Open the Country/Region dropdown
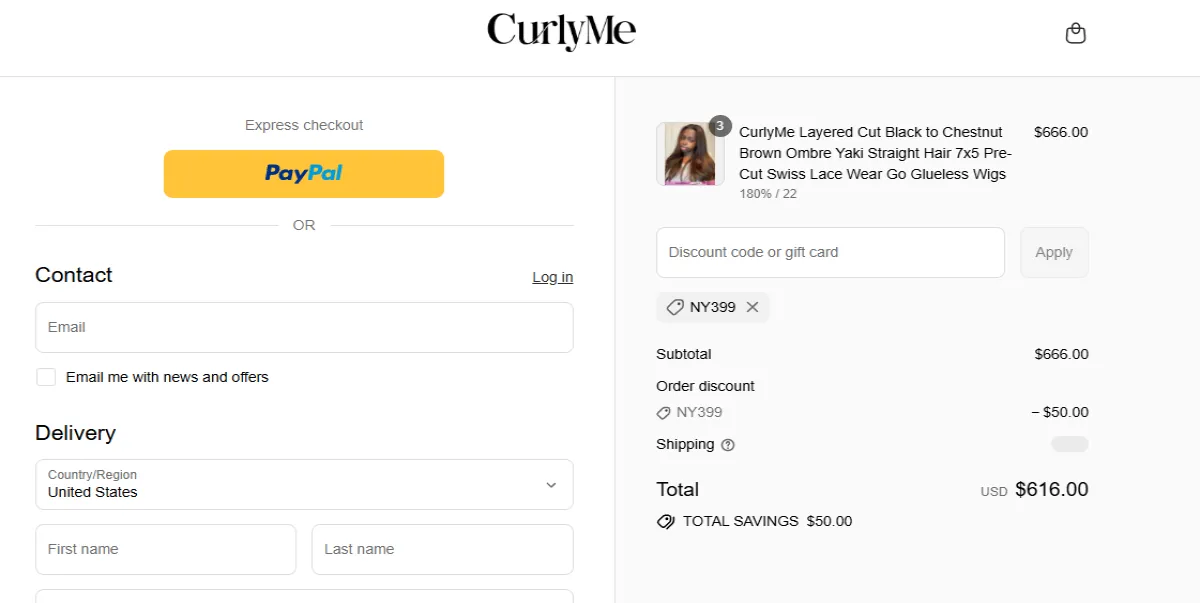The height and width of the screenshot is (603, 1200). pyautogui.click(x=304, y=485)
